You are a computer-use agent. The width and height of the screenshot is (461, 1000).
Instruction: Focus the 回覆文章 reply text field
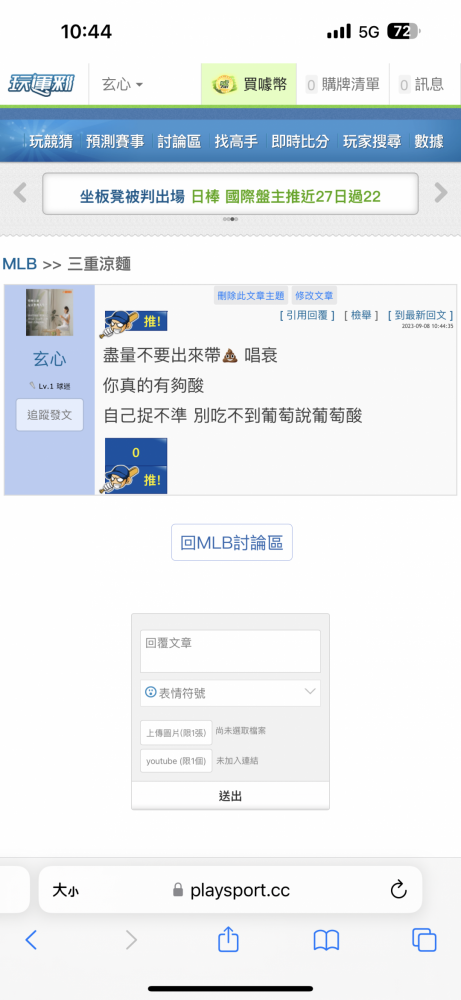[230, 651]
